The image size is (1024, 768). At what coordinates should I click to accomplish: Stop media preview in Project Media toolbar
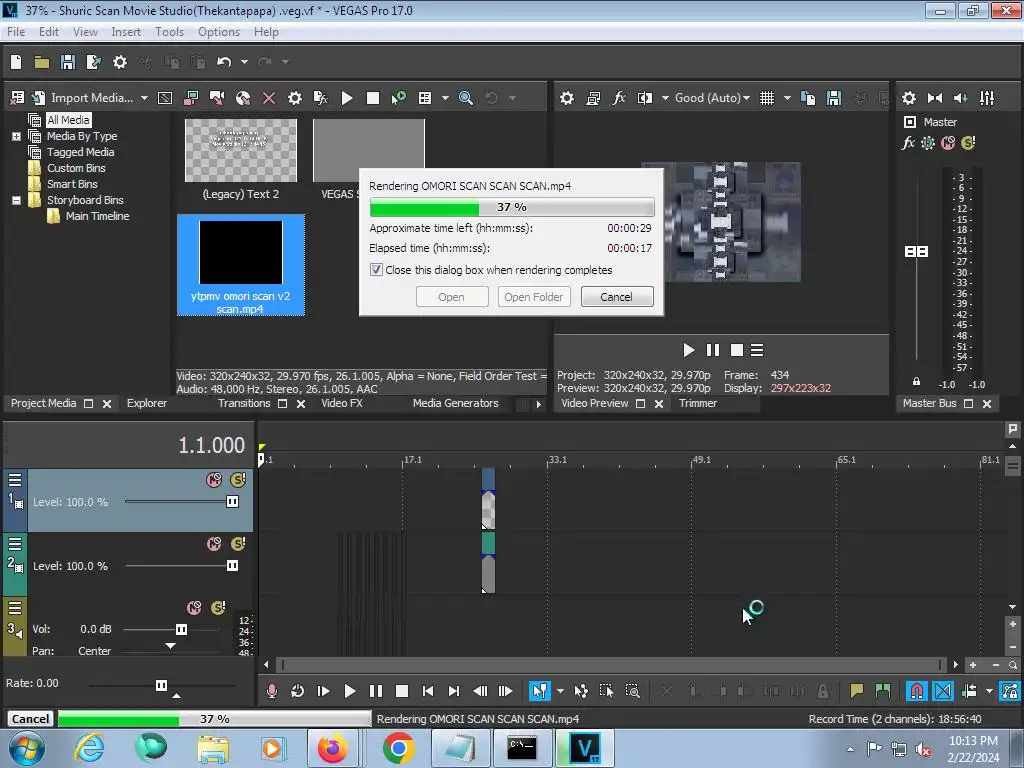373,98
